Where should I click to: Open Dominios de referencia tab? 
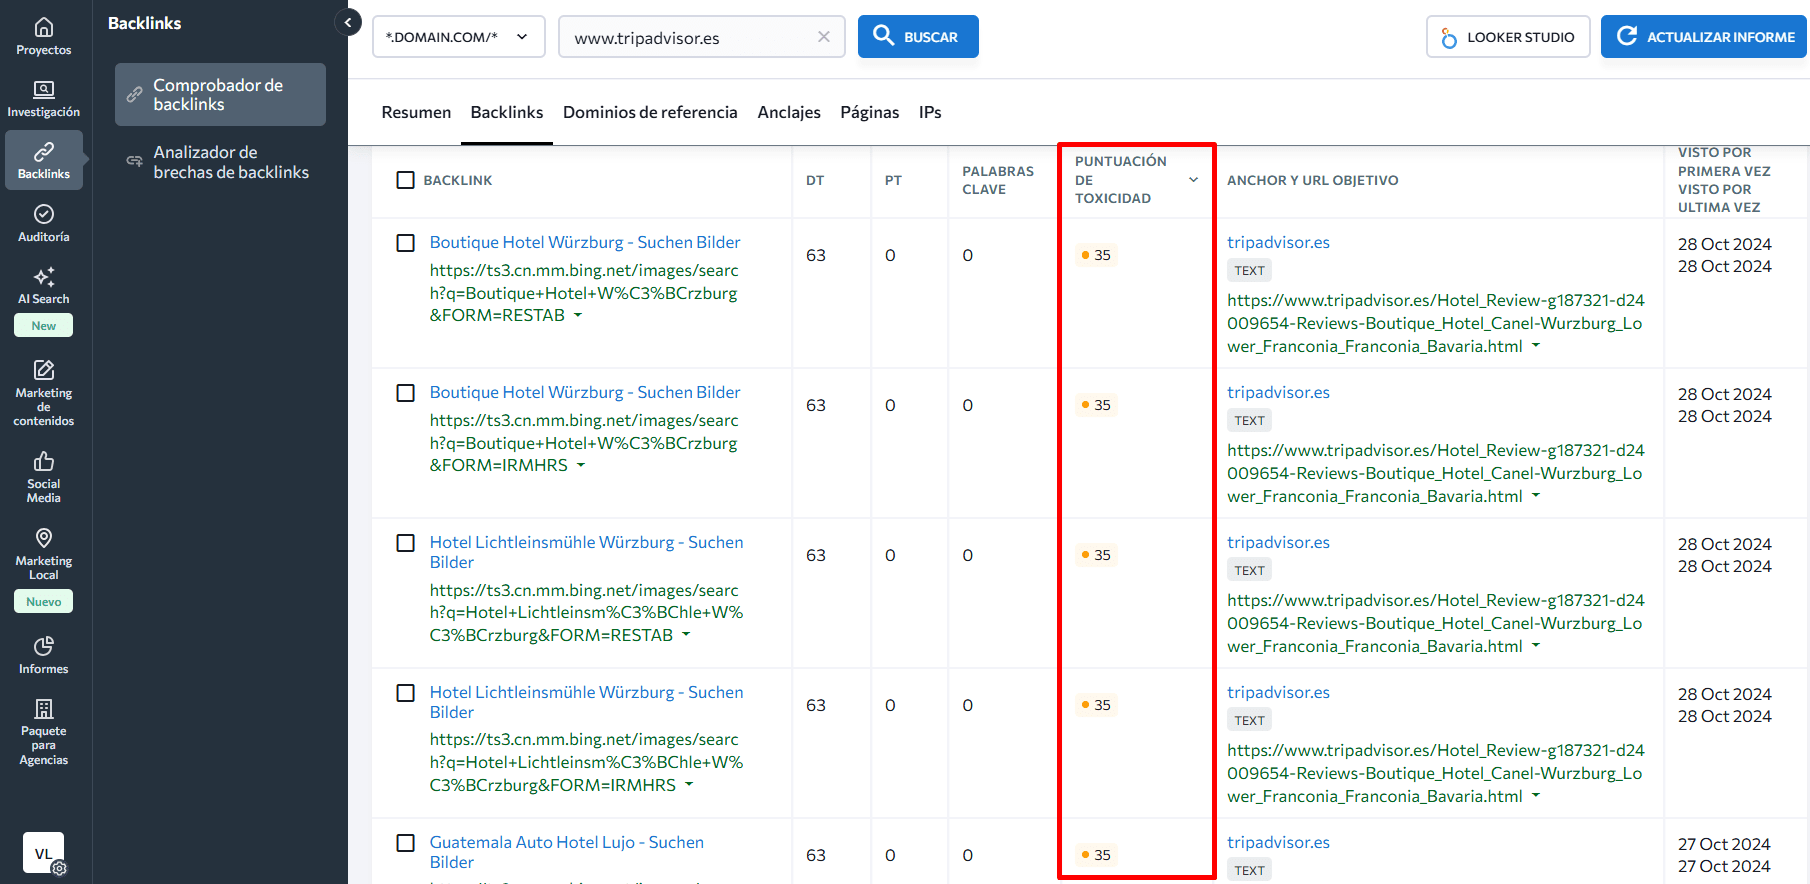click(x=650, y=112)
